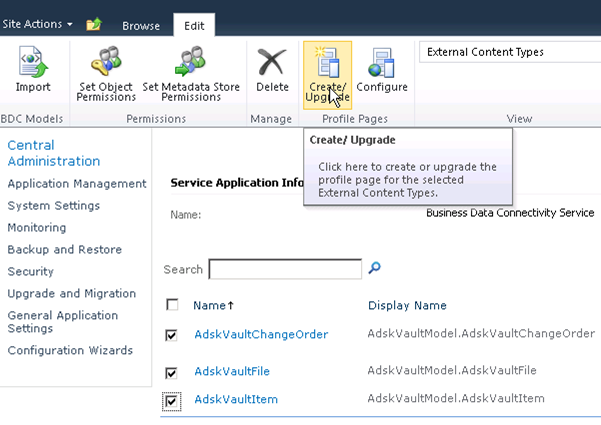This screenshot has width=601, height=425.
Task: Click the search magnifier icon
Action: tap(375, 268)
